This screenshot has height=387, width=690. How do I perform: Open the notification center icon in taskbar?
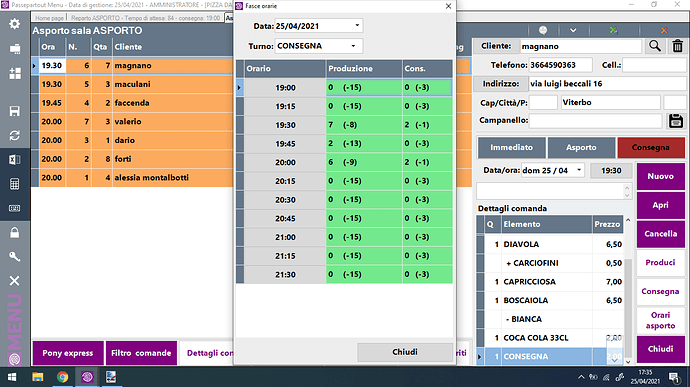[673, 377]
